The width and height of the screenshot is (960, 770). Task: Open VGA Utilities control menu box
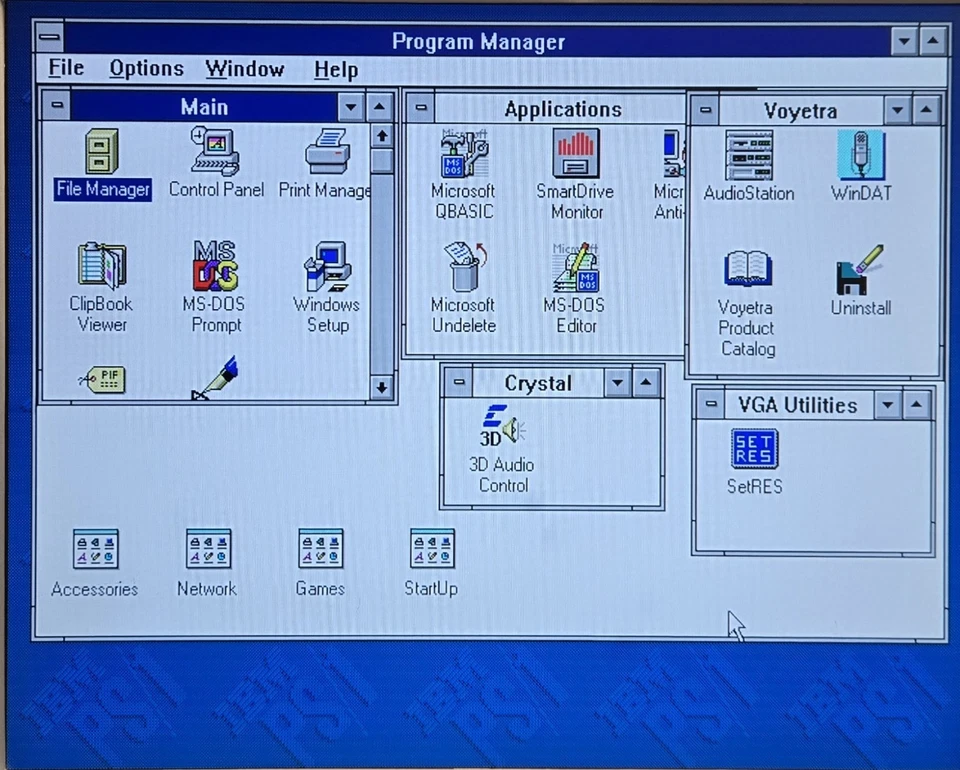point(711,404)
